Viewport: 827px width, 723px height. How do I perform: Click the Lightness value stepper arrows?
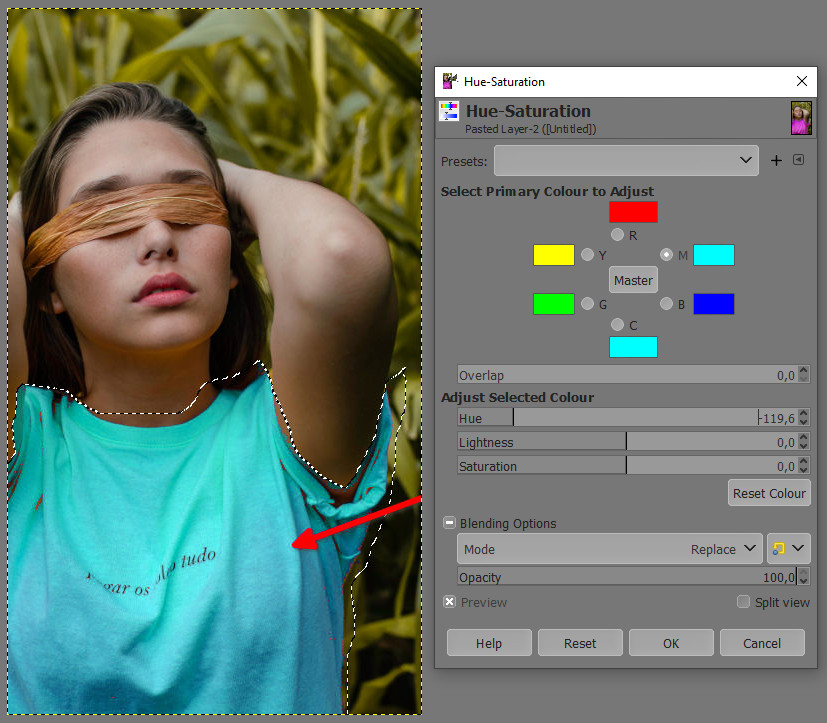[803, 442]
